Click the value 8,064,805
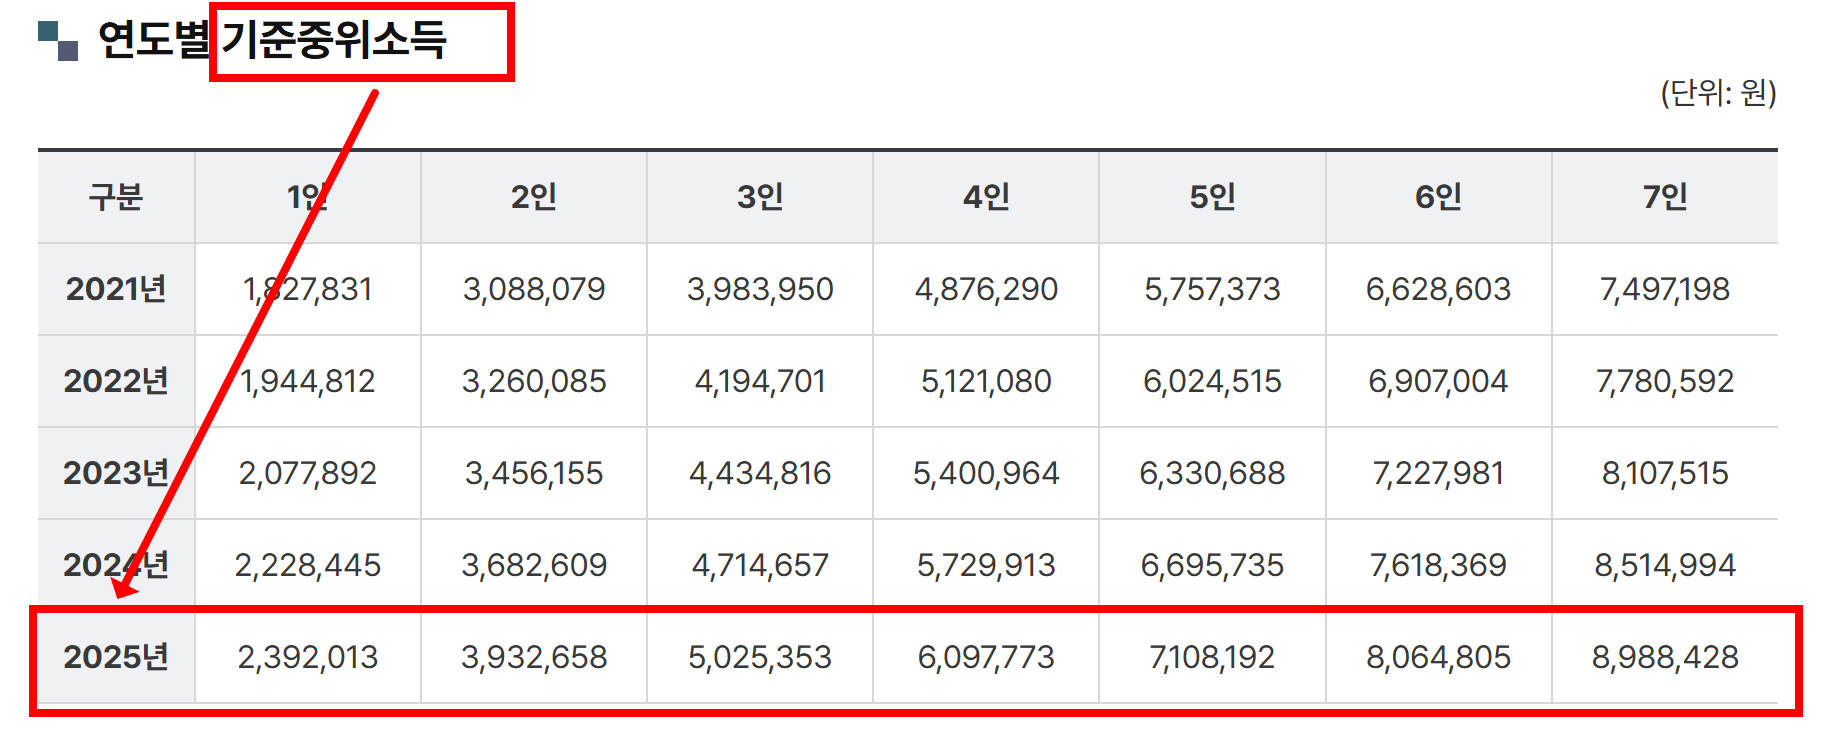This screenshot has width=1845, height=732. point(1438,657)
